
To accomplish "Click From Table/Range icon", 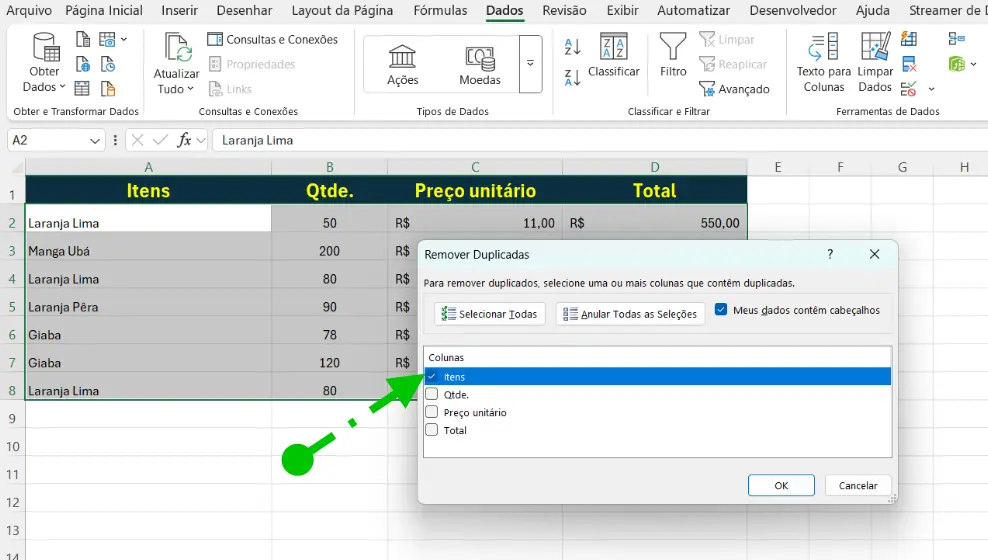I will 82,89.
